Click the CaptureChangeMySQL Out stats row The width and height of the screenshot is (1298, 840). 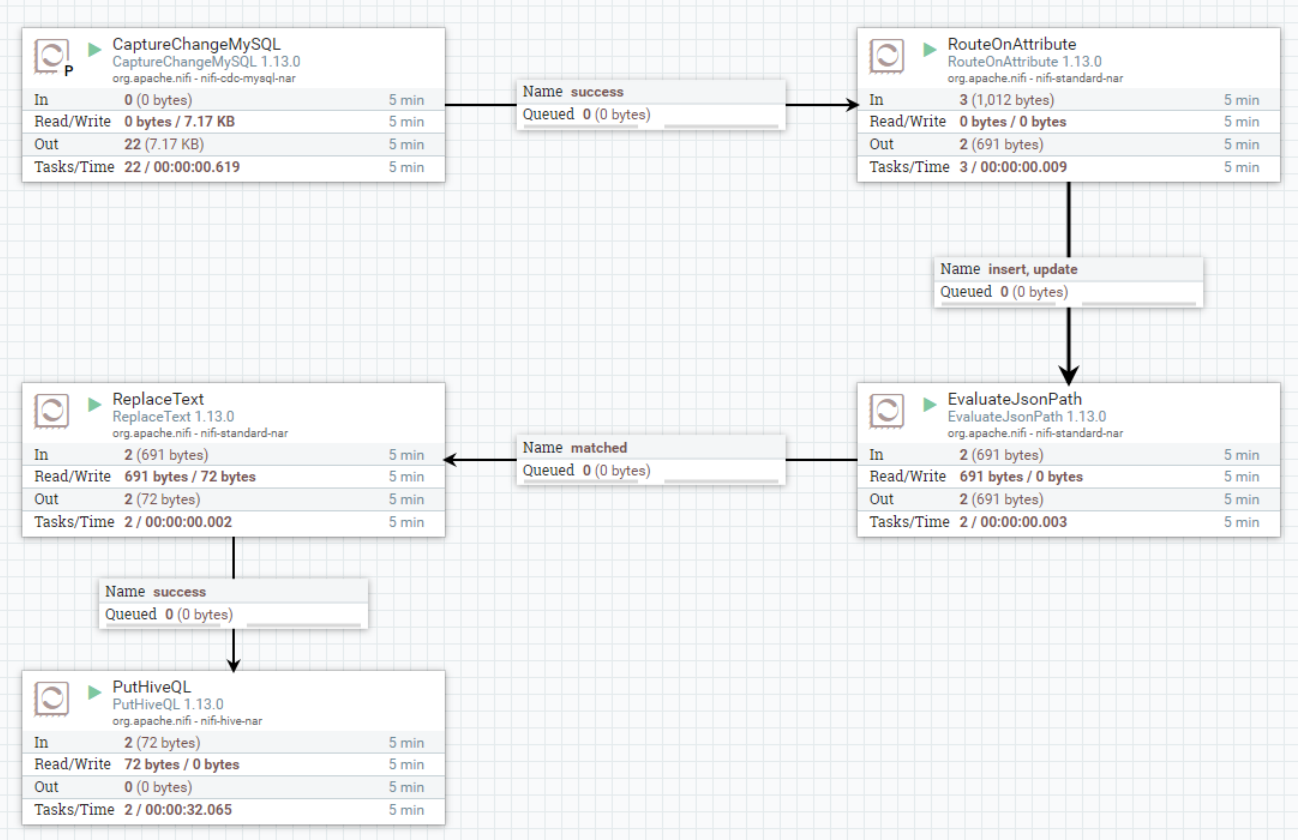click(234, 144)
